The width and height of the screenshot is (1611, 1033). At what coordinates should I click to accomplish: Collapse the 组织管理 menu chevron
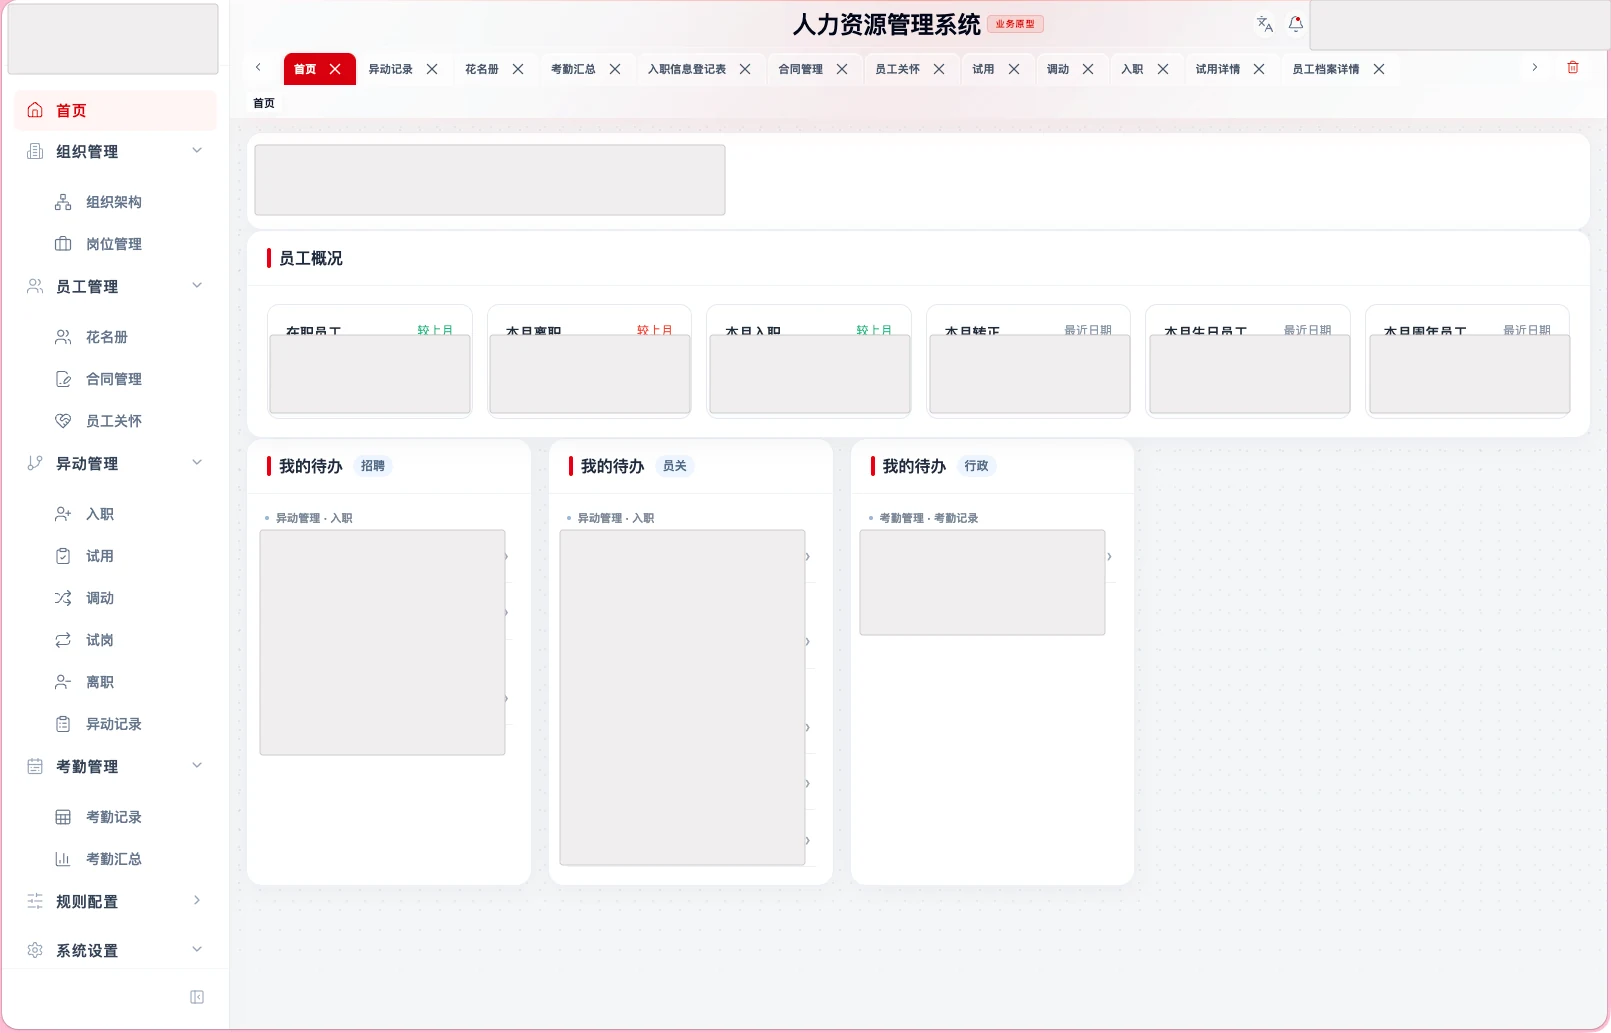tap(197, 151)
